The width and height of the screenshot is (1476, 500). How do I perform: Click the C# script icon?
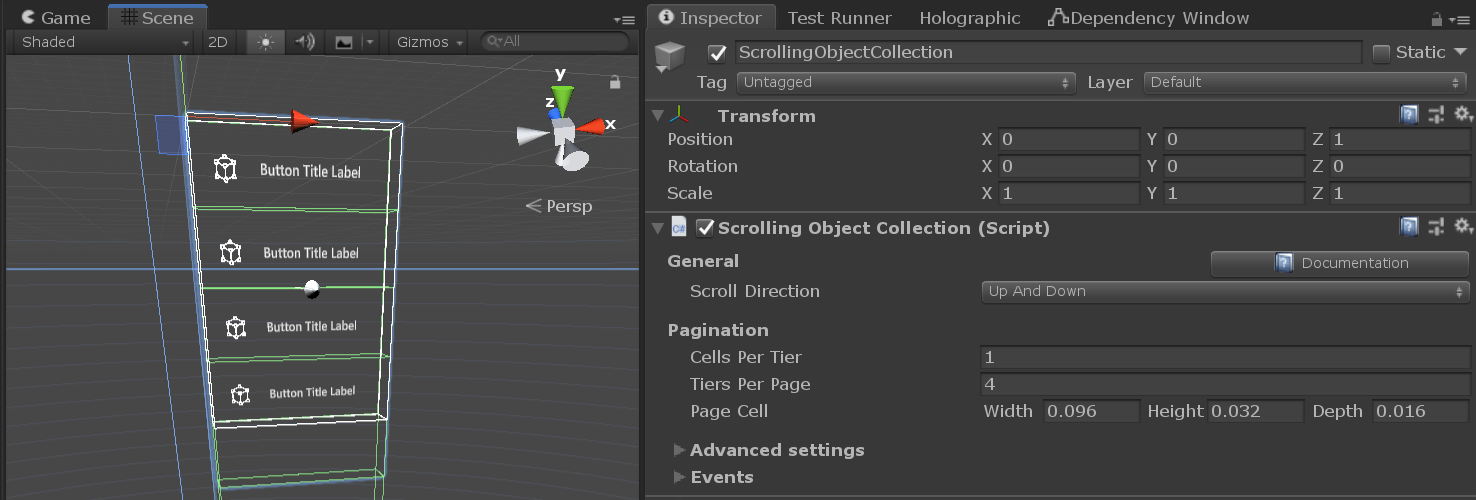pos(679,228)
